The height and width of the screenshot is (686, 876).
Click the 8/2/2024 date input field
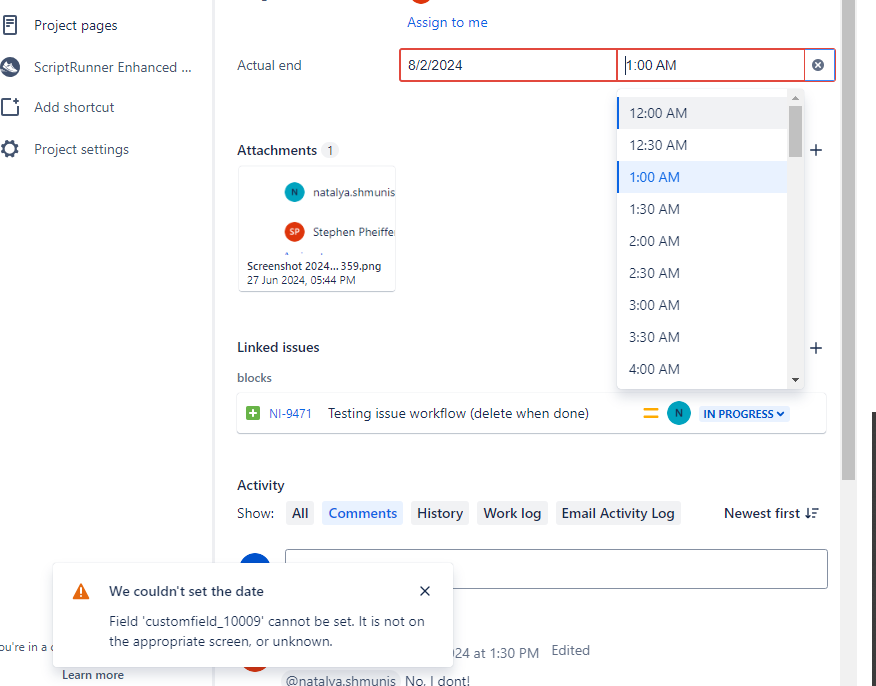pyautogui.click(x=507, y=64)
